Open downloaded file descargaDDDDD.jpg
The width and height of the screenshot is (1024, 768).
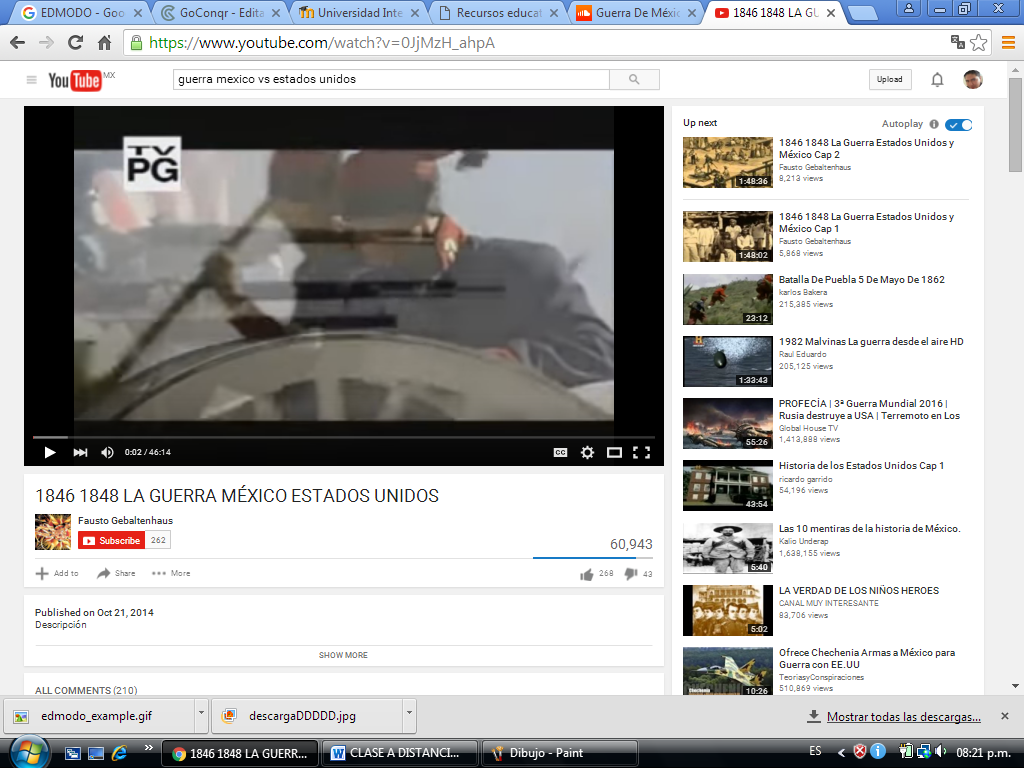[x=308, y=716]
